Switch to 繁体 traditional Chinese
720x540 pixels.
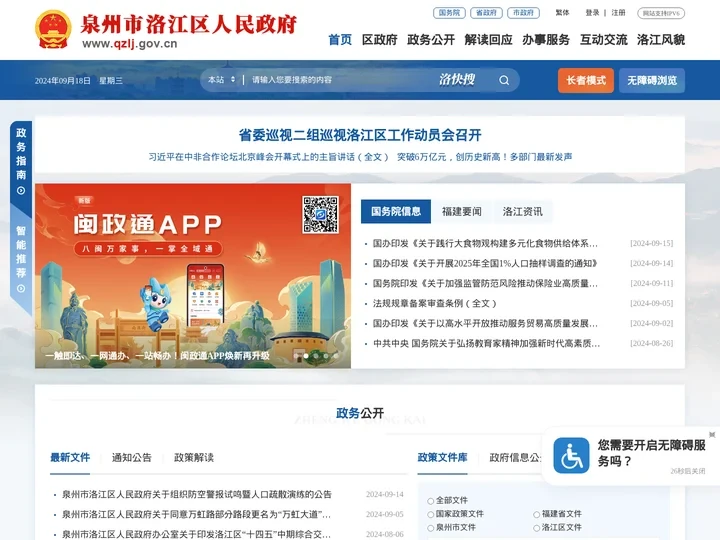coord(562,13)
